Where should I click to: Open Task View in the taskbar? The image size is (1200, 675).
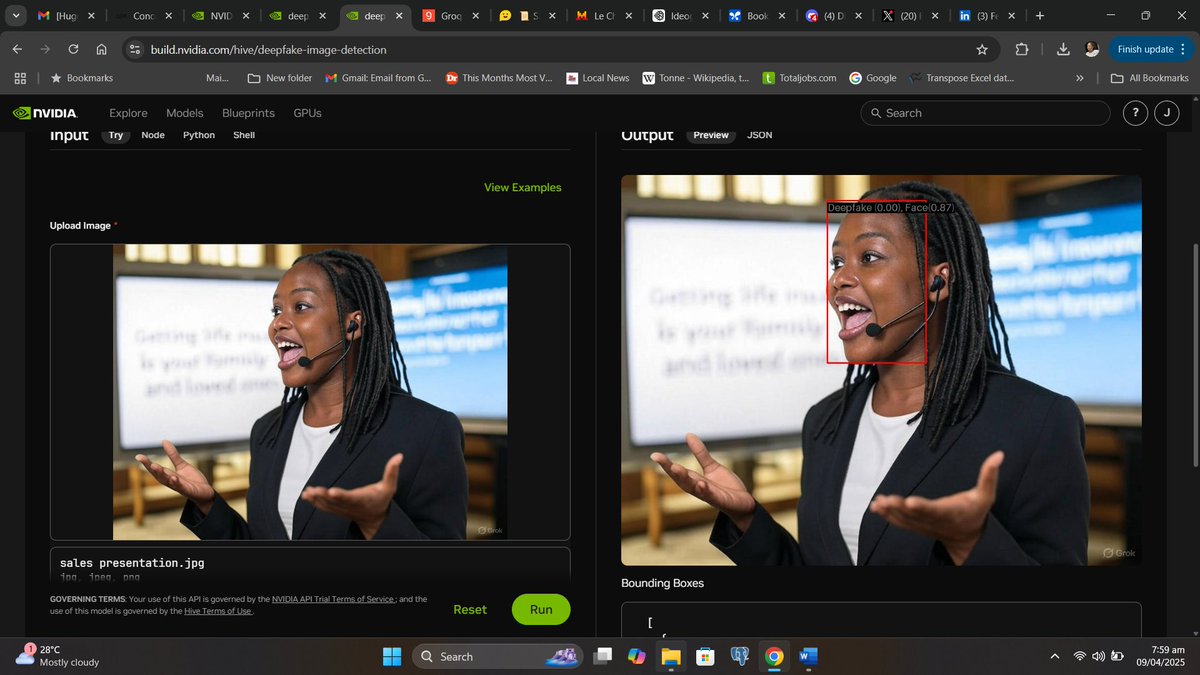pos(603,656)
